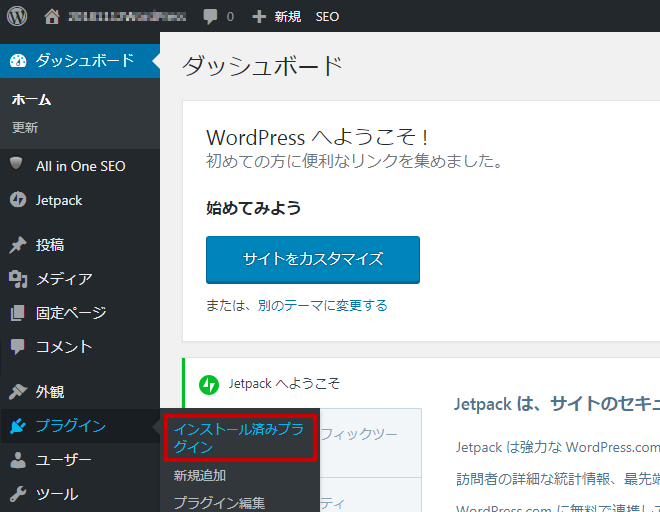
Task: Click the Jetpack へようこそ heading
Action: click(x=284, y=384)
